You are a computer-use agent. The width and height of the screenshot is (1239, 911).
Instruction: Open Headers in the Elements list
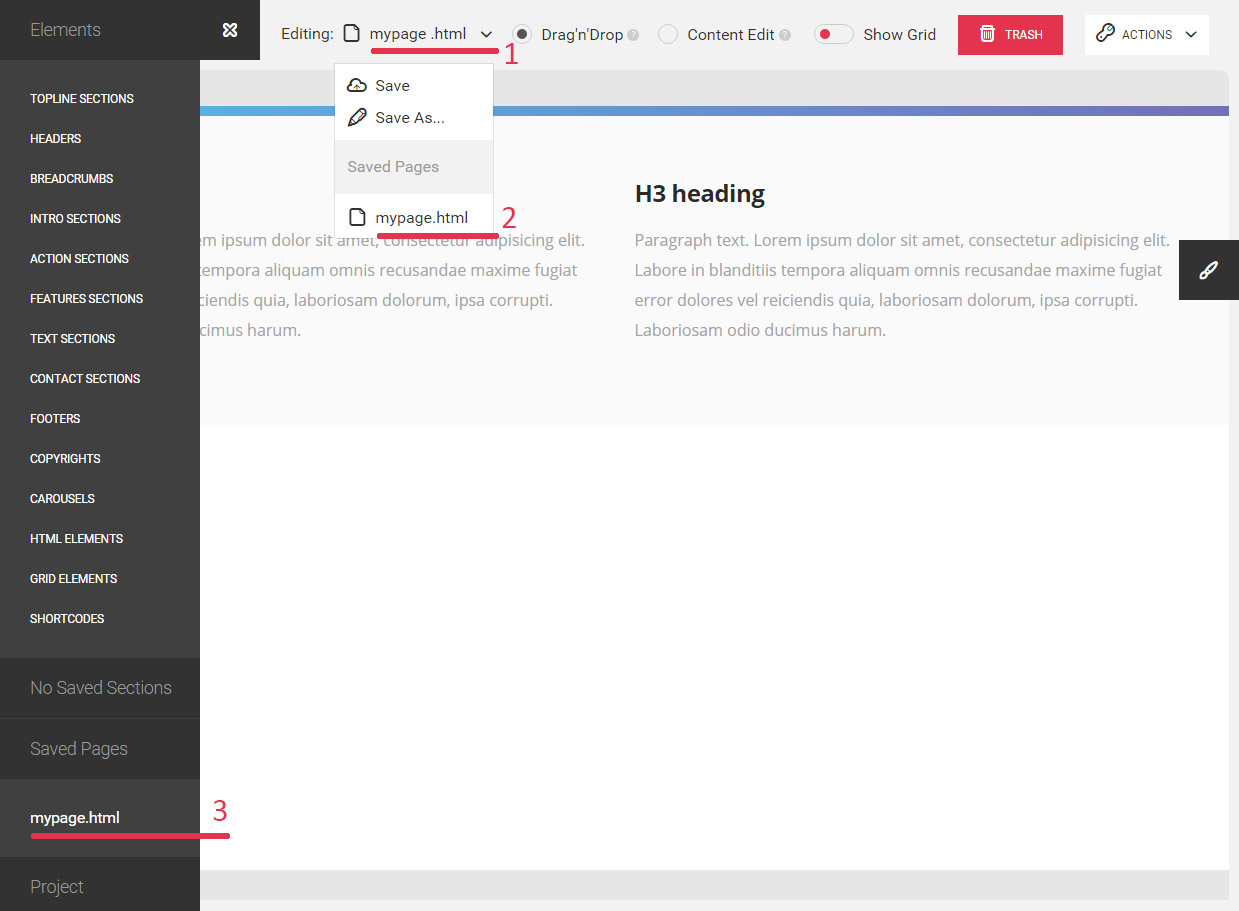[56, 139]
